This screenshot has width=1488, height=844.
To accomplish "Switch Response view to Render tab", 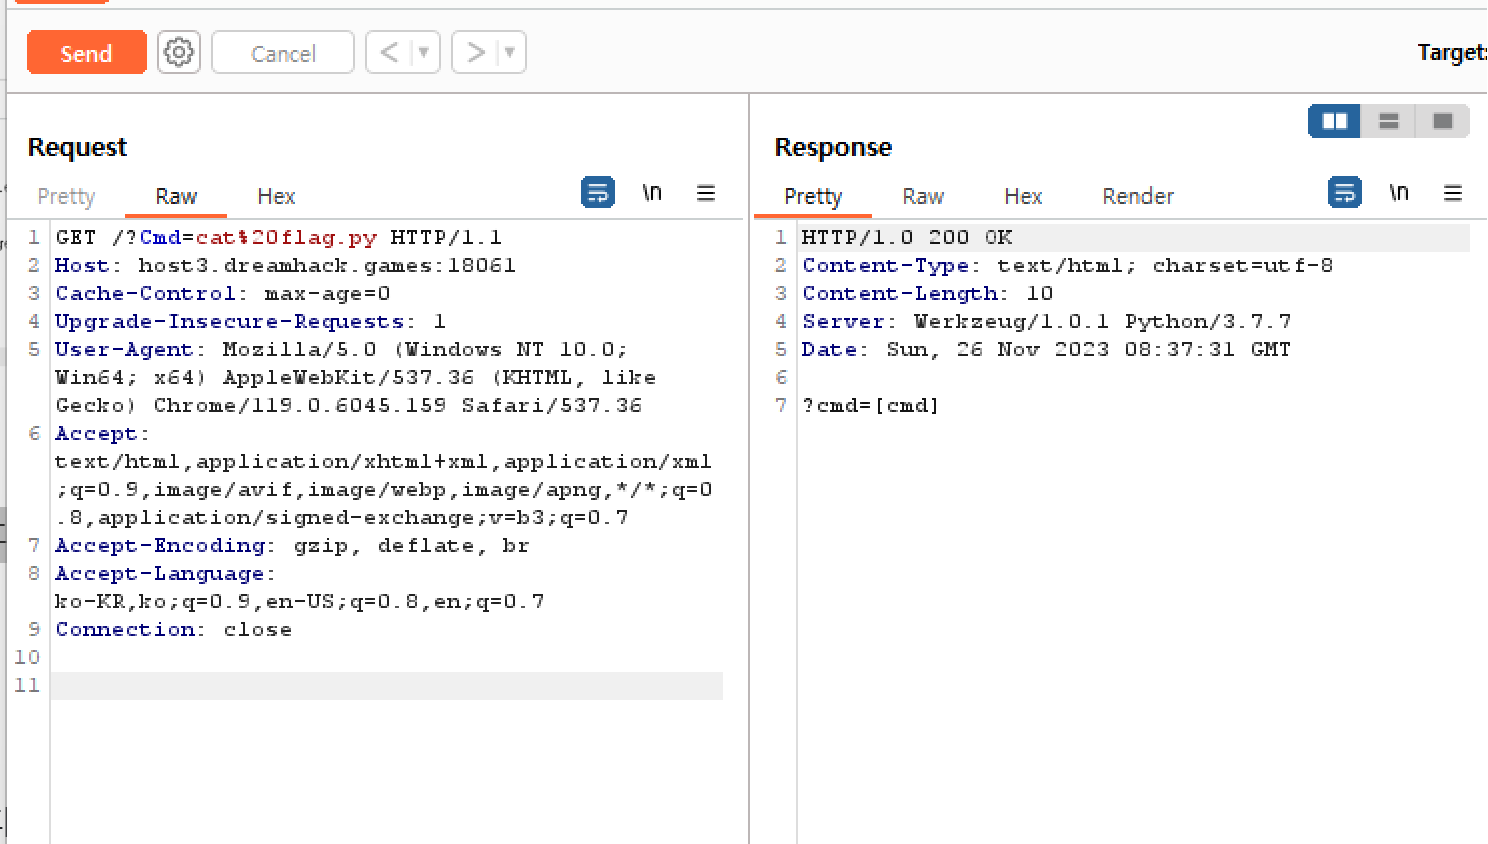I will point(1138,196).
